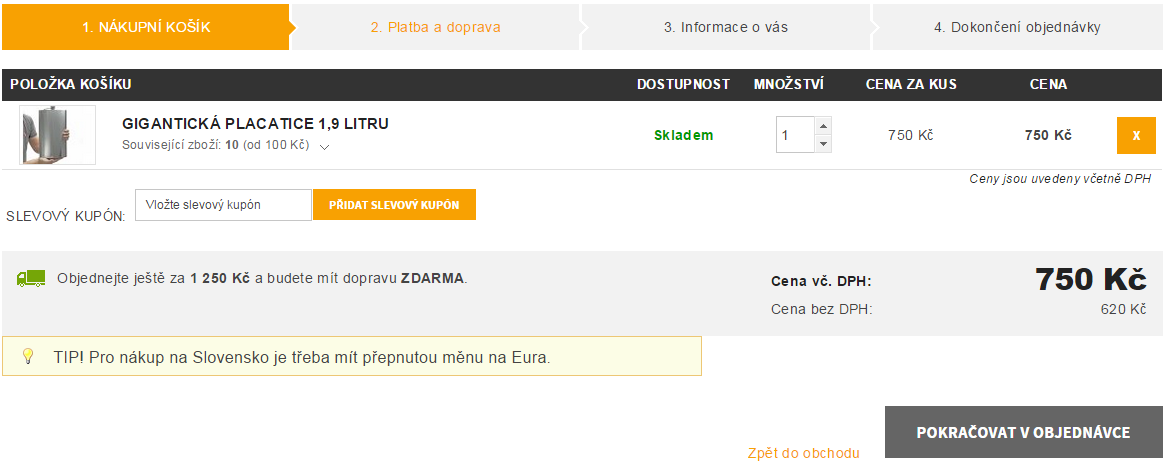
Task: Increase quantity with the up arrow
Action: pos(823,126)
